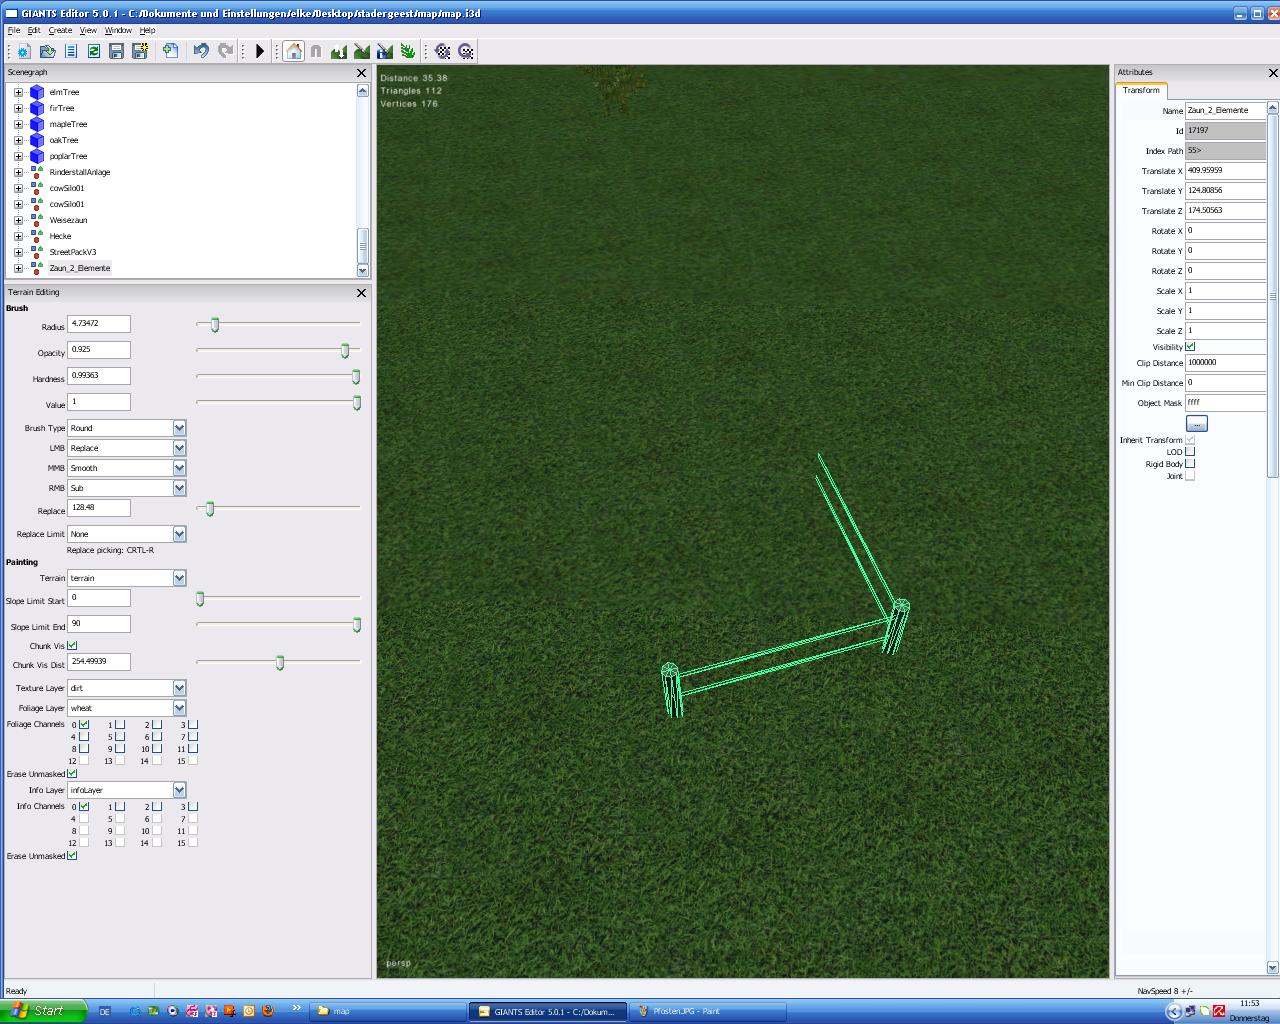This screenshot has width=1280, height=1024.
Task: Show hidden system tray icons
Action: pos(1174,1011)
